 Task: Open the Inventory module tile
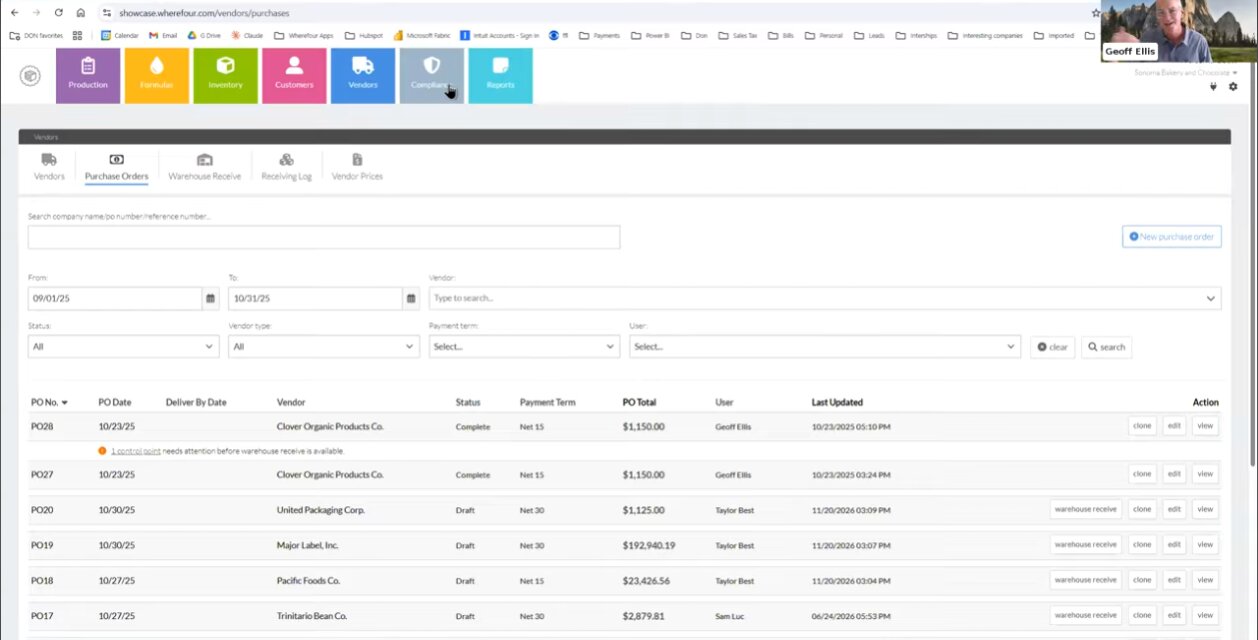pos(225,75)
